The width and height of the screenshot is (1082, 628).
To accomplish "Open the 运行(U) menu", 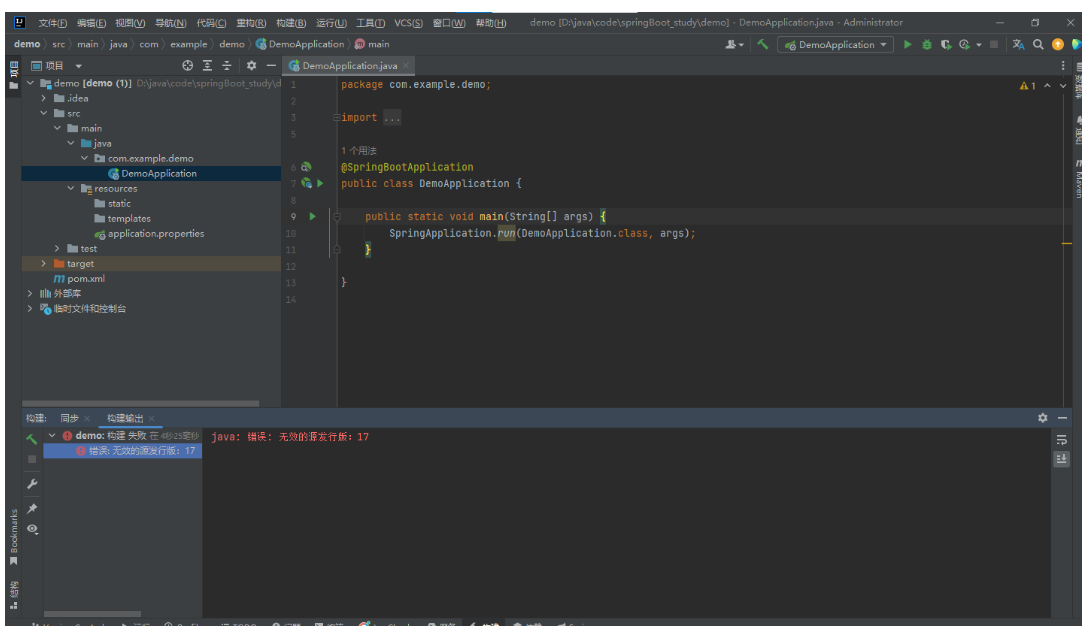I will pyautogui.click(x=331, y=23).
